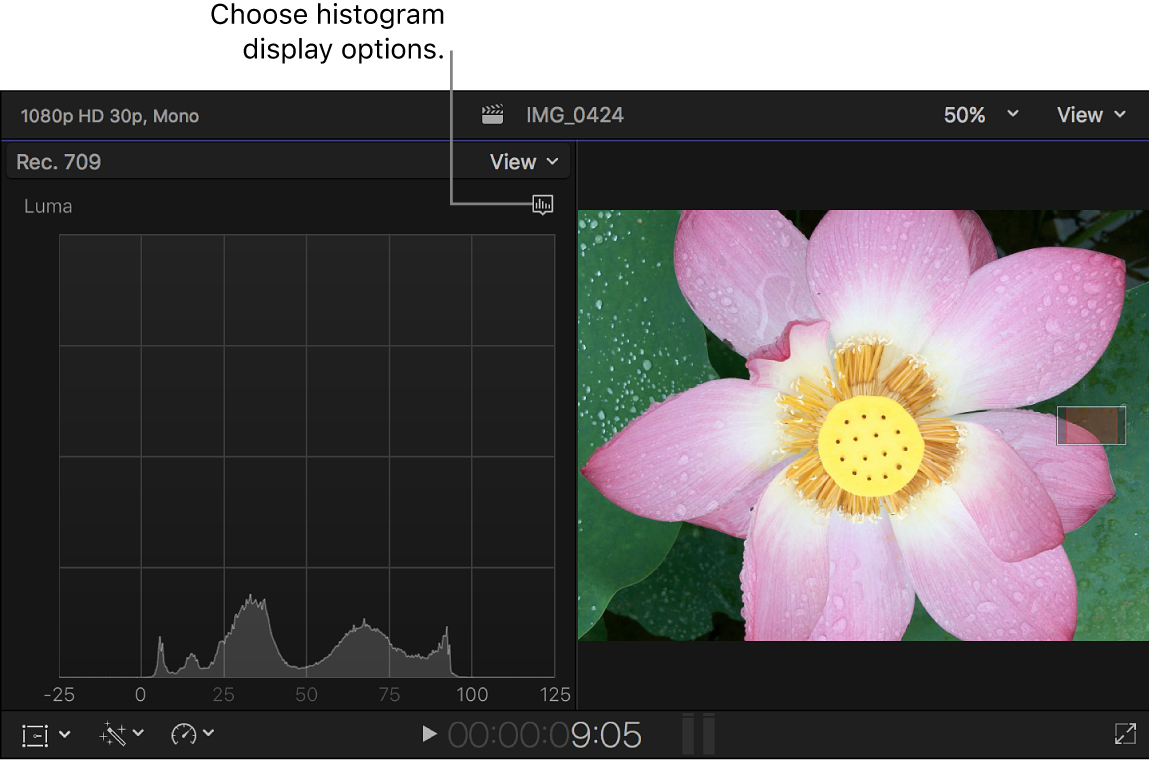This screenshot has height=762, width=1150.
Task: Click the clapperboard icon next to IMG_0424
Action: point(492,114)
